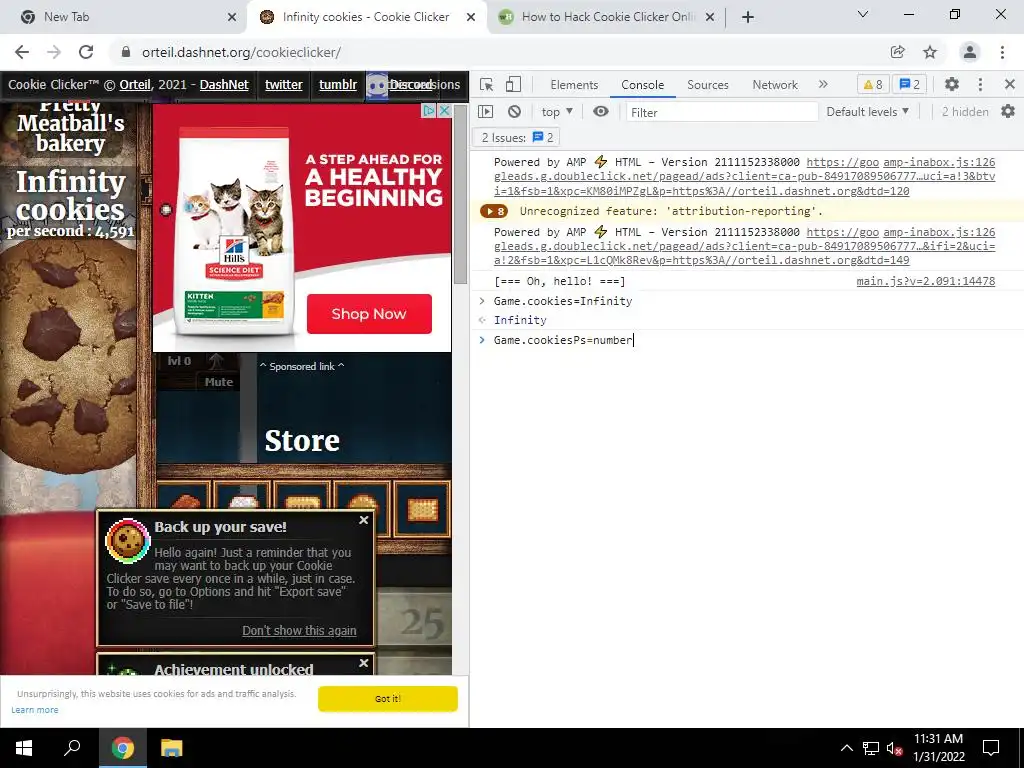
Task: Open Windows taskbar search
Action: (x=72, y=748)
